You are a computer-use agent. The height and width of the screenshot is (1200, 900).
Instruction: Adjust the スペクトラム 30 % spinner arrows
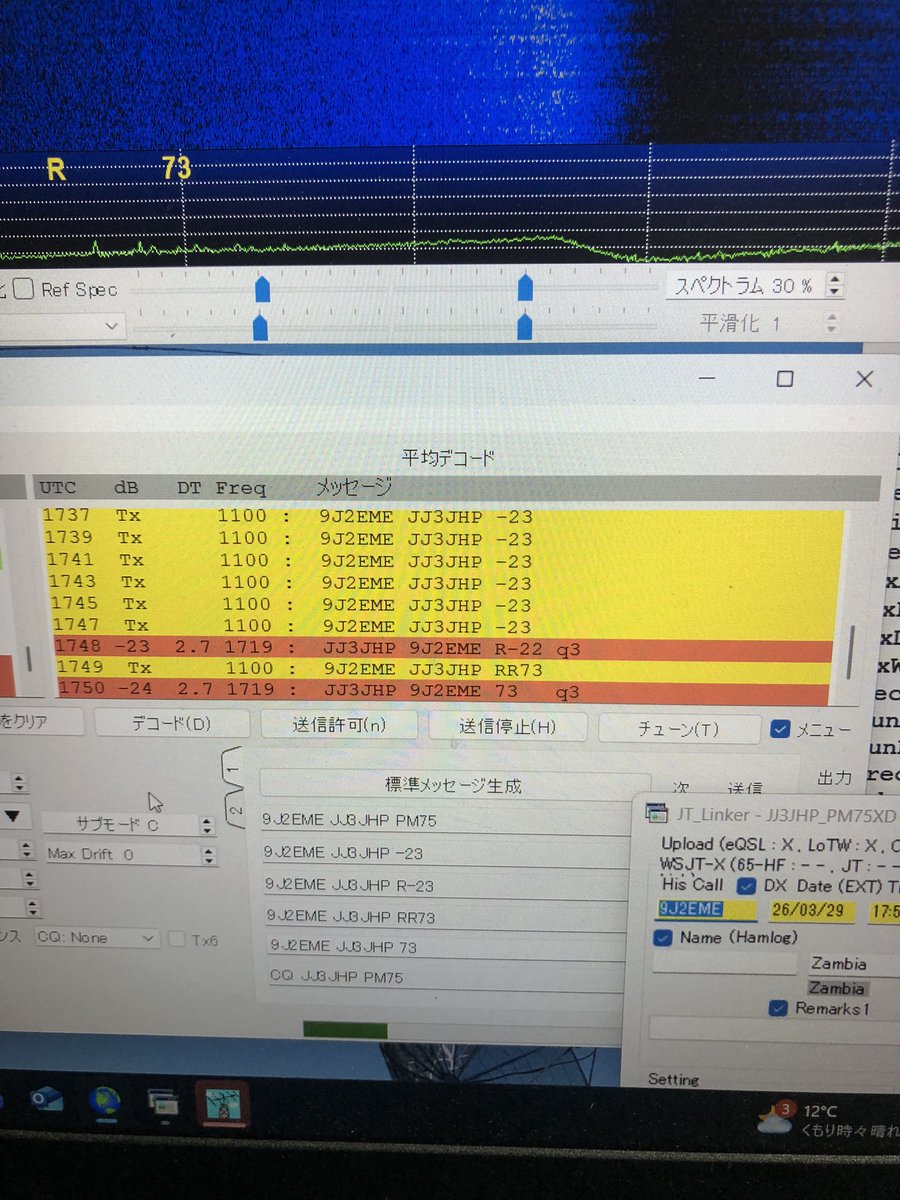pyautogui.click(x=835, y=287)
